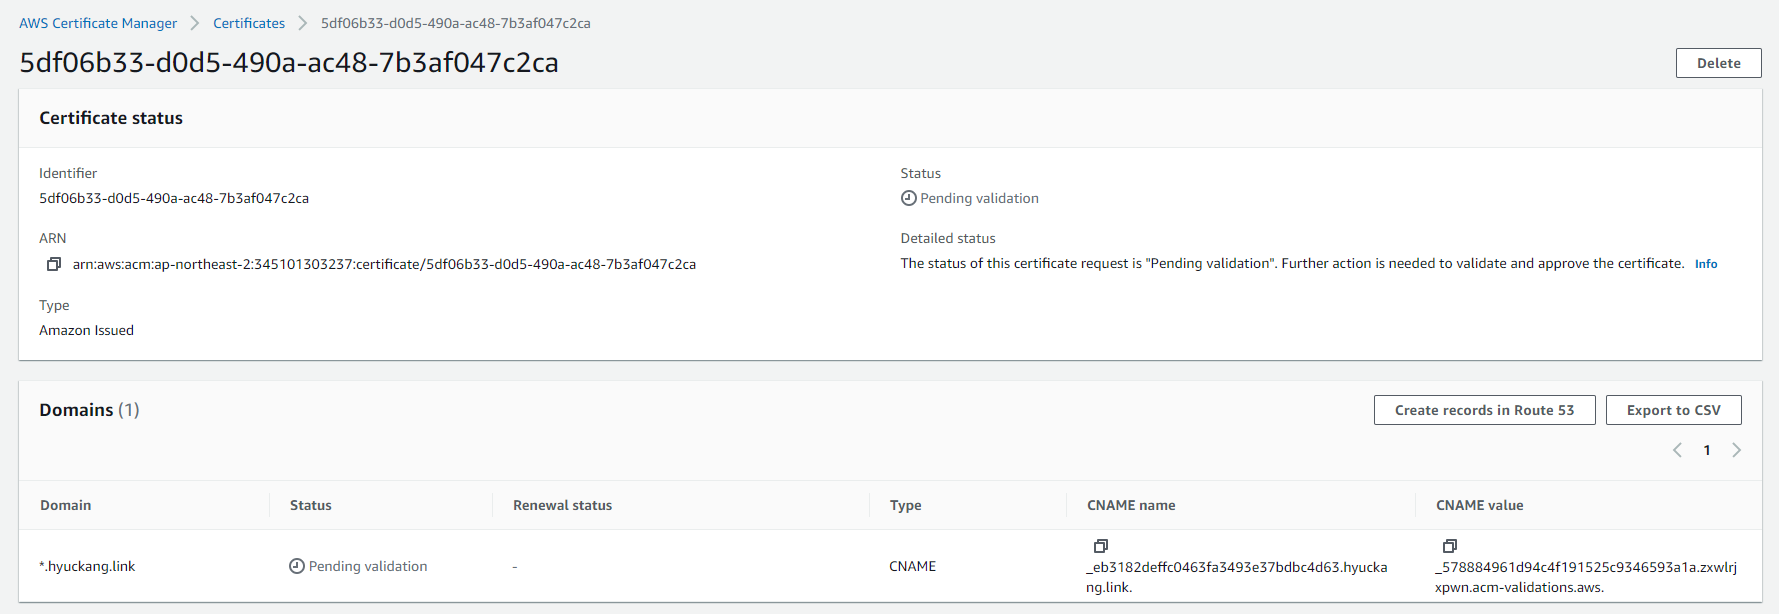Copy the CNAME value record
This screenshot has width=1779, height=614.
[1449, 546]
